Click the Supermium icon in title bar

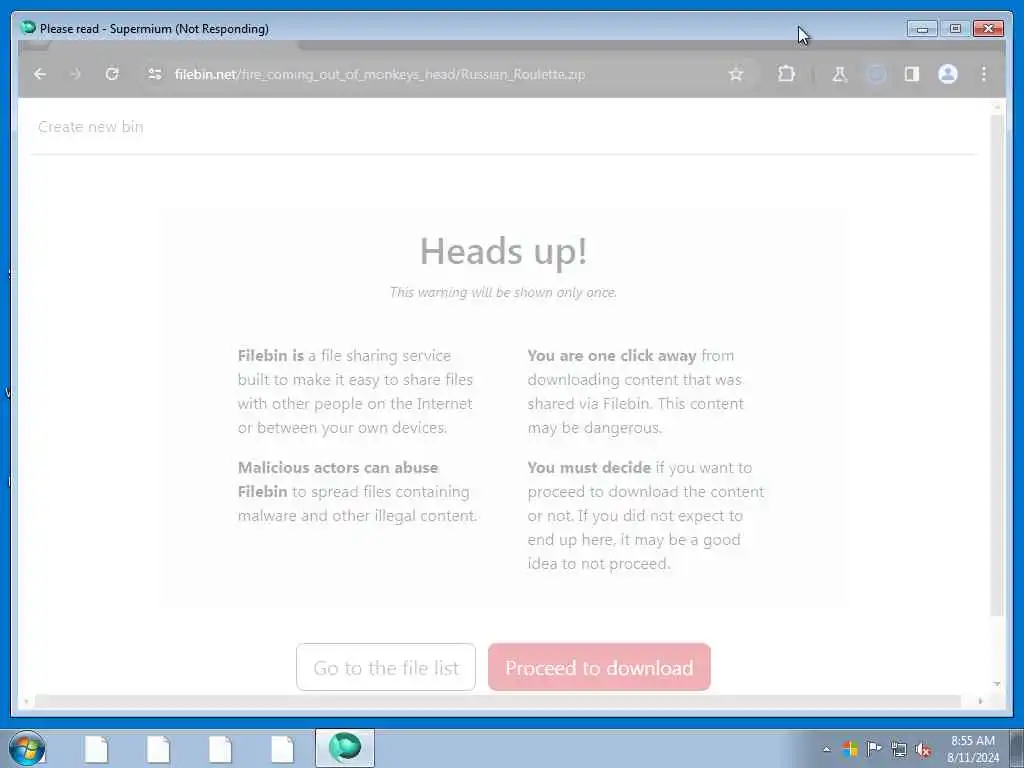tap(27, 27)
